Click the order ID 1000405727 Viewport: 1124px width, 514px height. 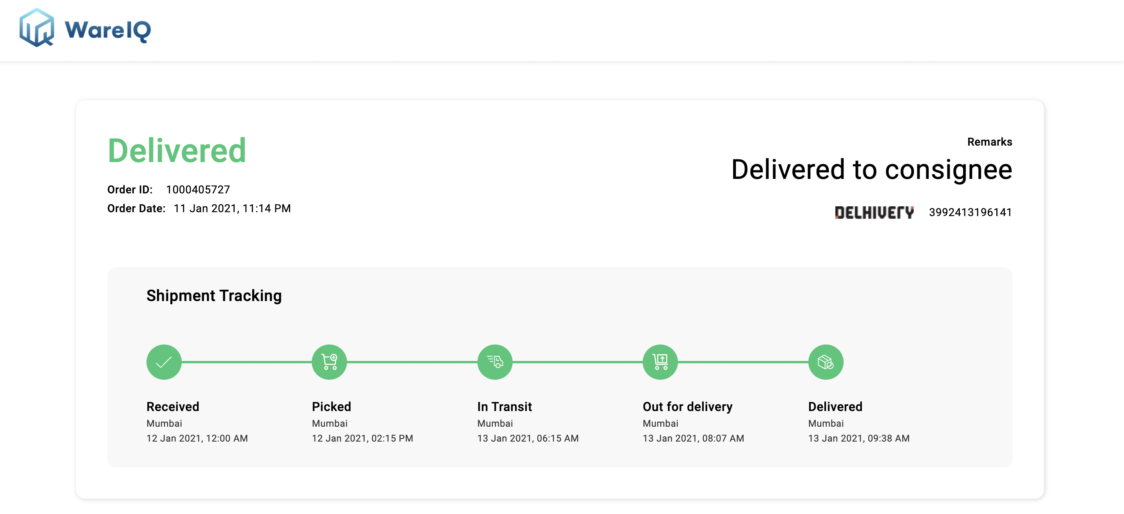198,190
